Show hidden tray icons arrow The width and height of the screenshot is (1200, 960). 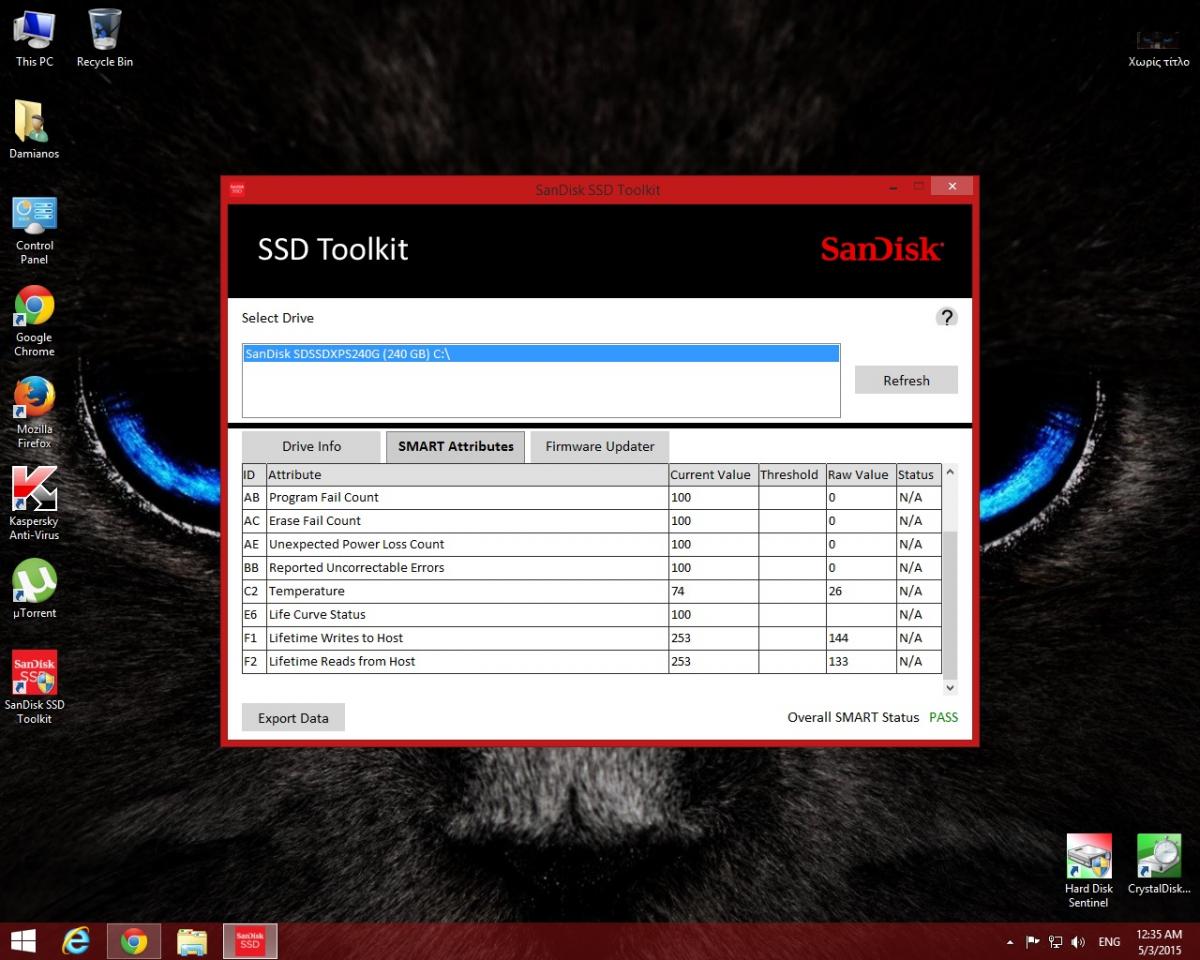1010,942
